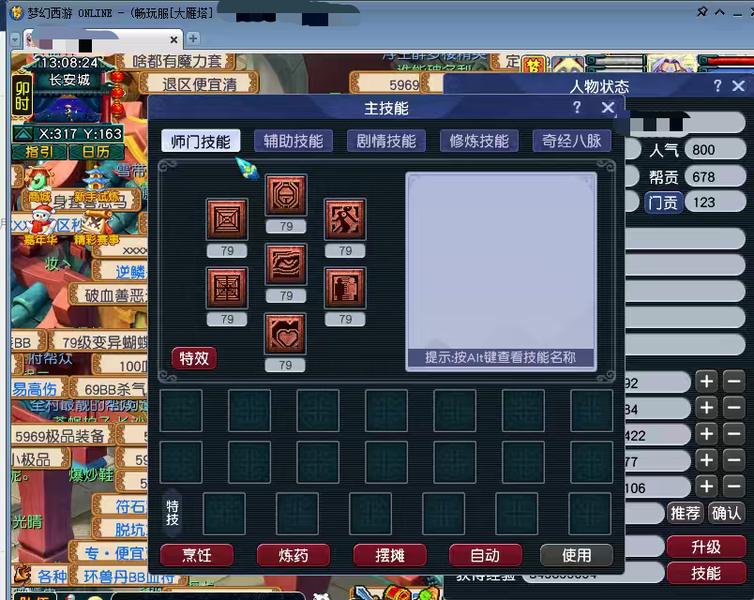The height and width of the screenshot is (600, 754).
Task: Open the 精彩赛事 icon
Action: pyautogui.click(x=96, y=226)
